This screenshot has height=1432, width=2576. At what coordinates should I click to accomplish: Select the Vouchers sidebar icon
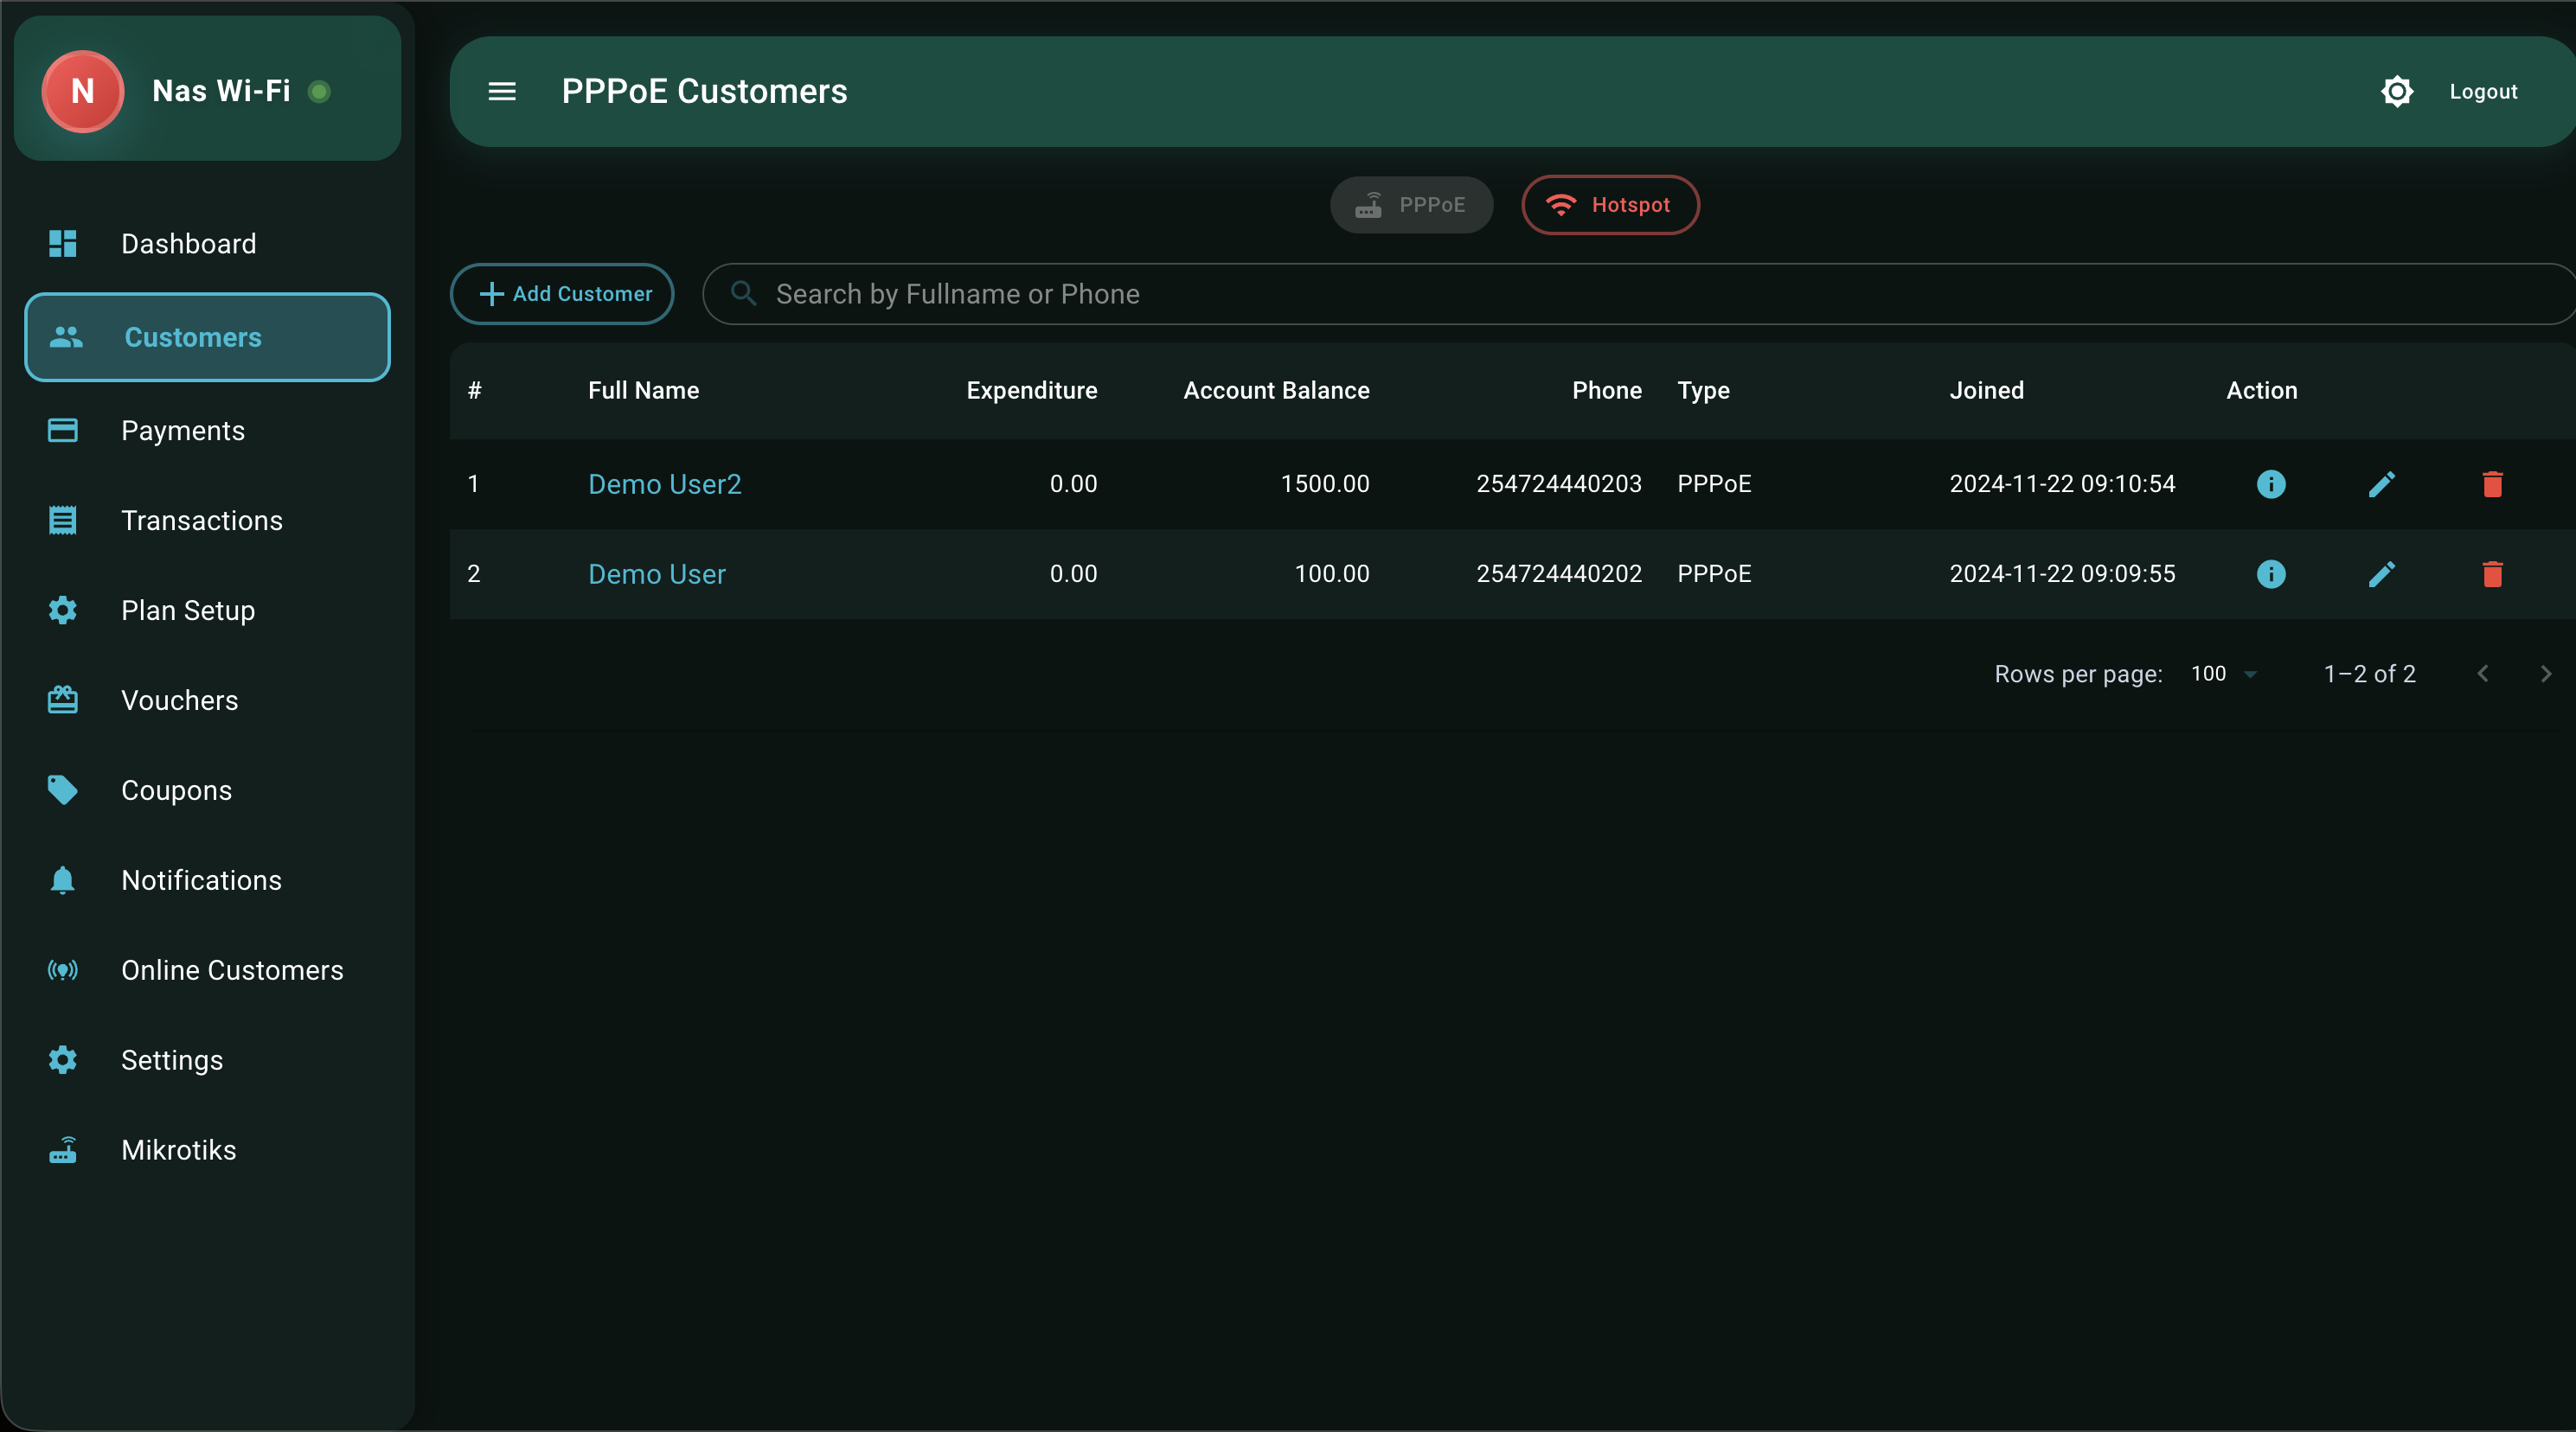62,700
